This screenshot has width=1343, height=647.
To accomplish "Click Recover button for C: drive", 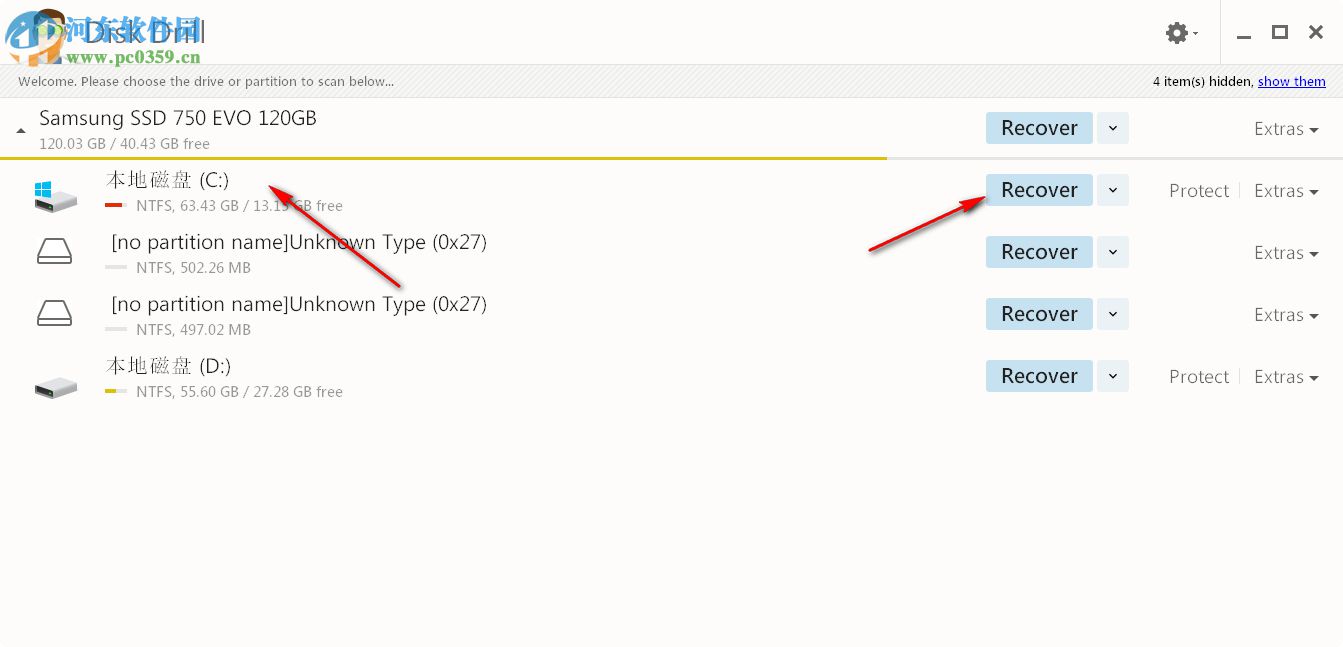I will pyautogui.click(x=1039, y=190).
